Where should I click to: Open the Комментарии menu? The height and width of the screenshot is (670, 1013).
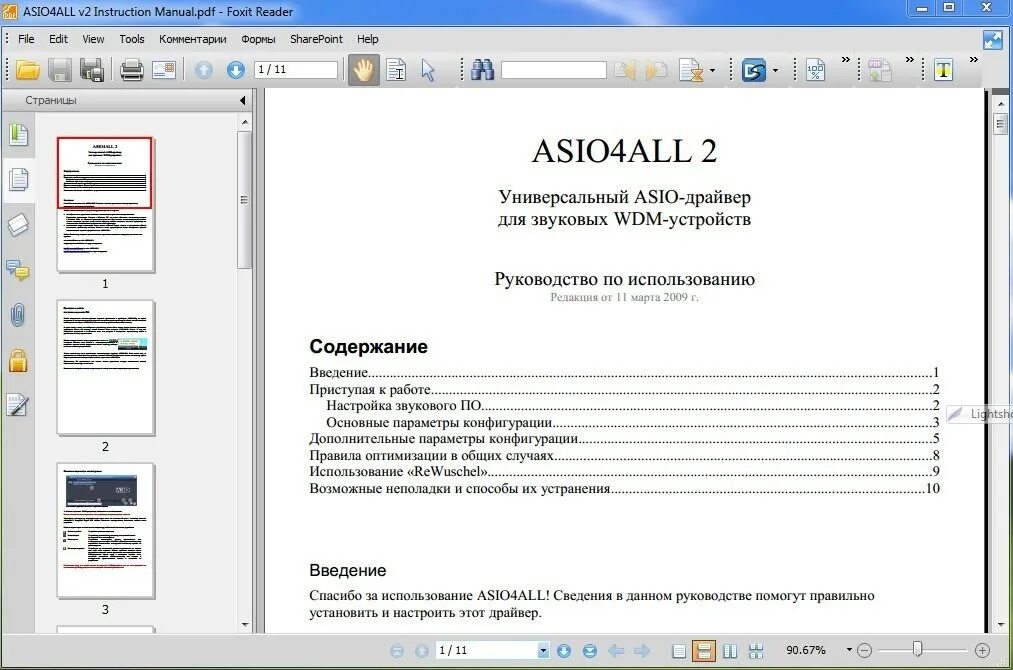pos(193,39)
